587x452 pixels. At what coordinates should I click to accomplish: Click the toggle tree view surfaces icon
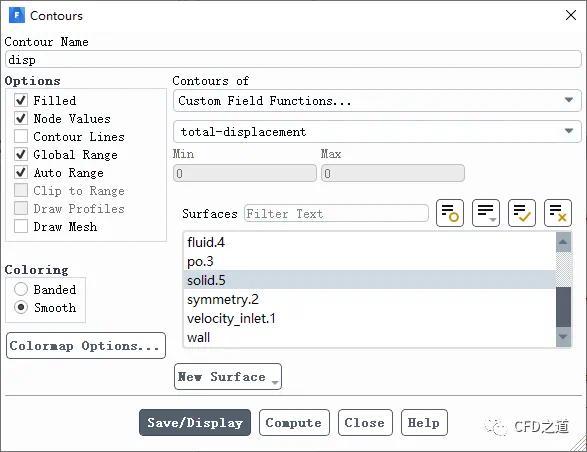coord(450,213)
